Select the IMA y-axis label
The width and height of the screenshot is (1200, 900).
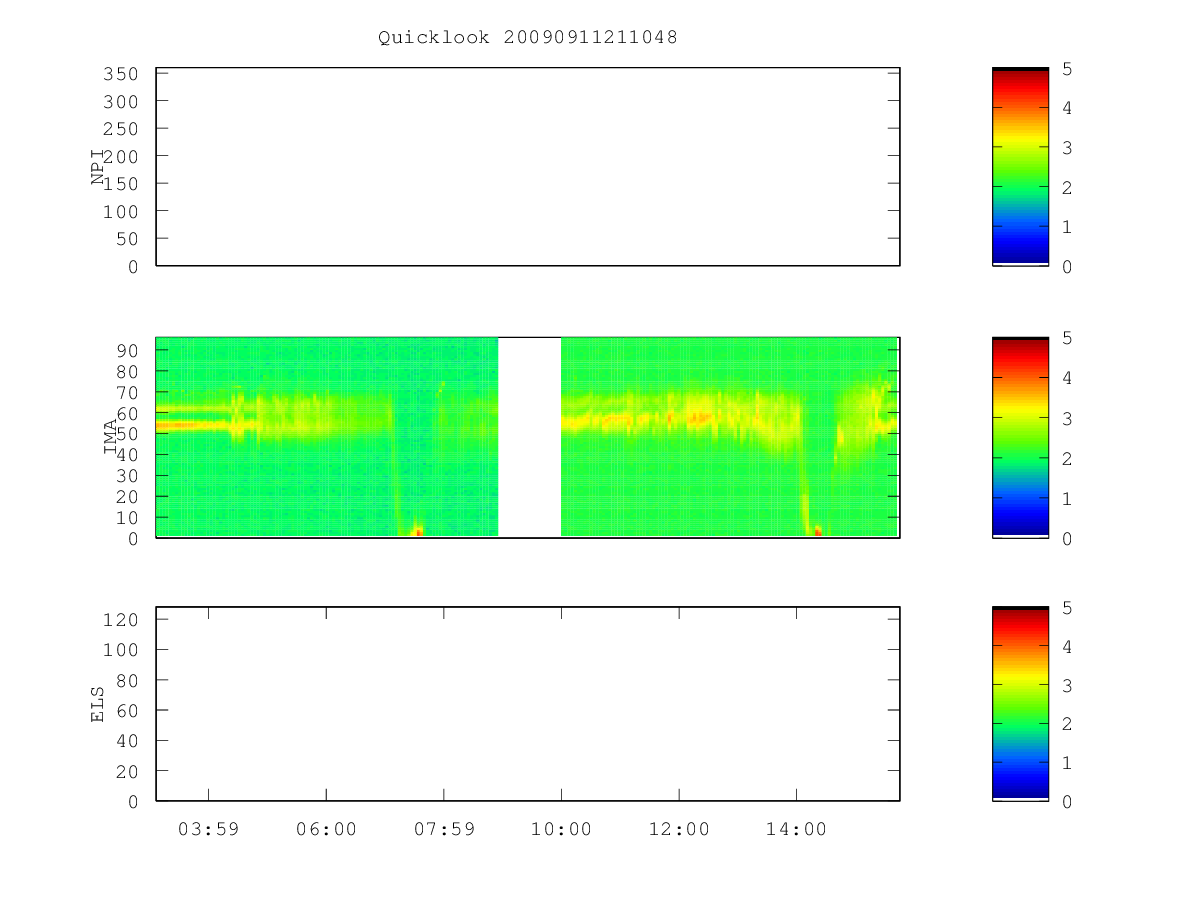111,438
